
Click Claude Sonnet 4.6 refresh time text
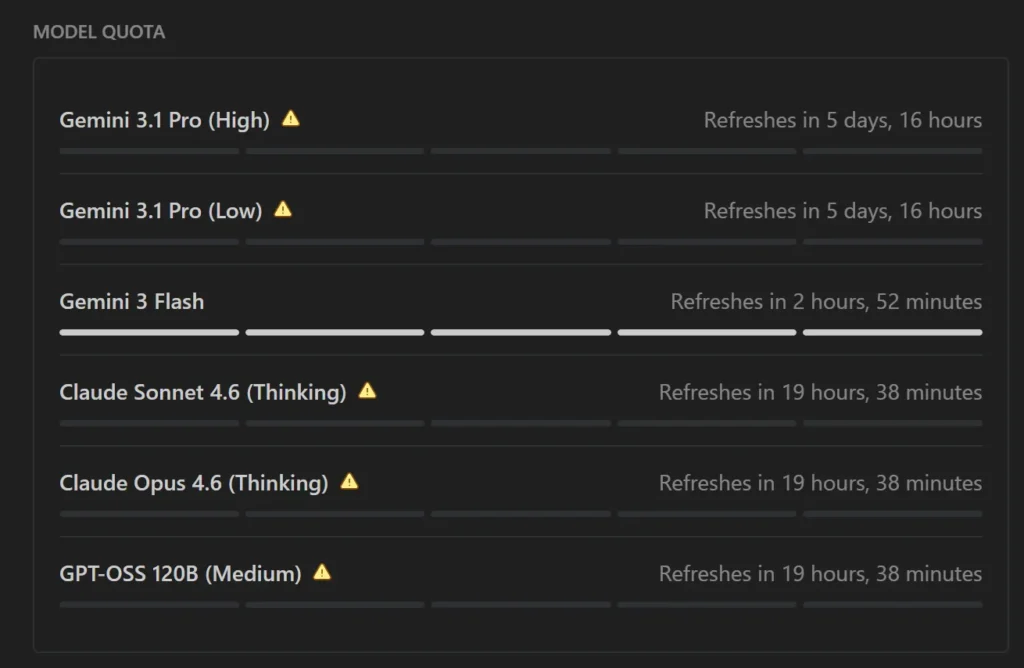tap(820, 392)
